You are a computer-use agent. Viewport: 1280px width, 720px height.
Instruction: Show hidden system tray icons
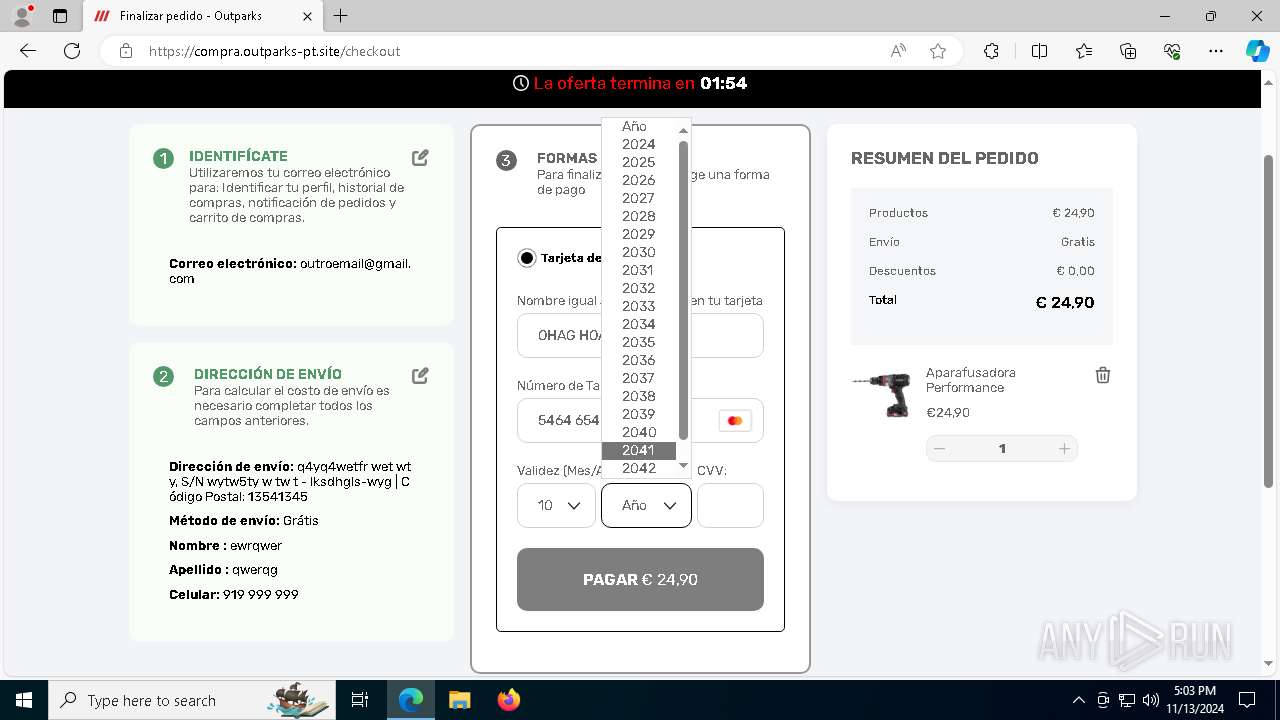1078,700
